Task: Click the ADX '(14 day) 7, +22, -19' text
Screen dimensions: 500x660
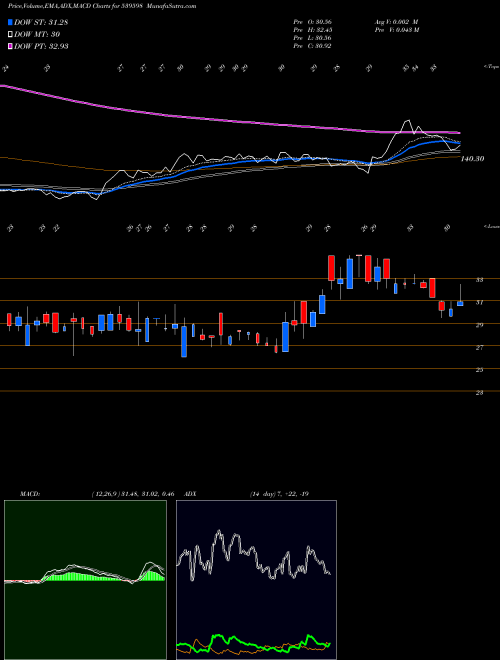Action: tap(279, 494)
